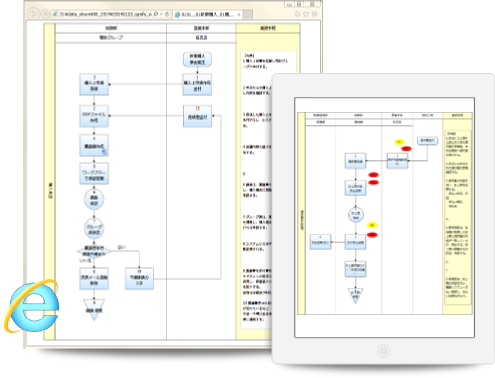
Task: Click the browser Forward arrow button
Action: click(45, 14)
